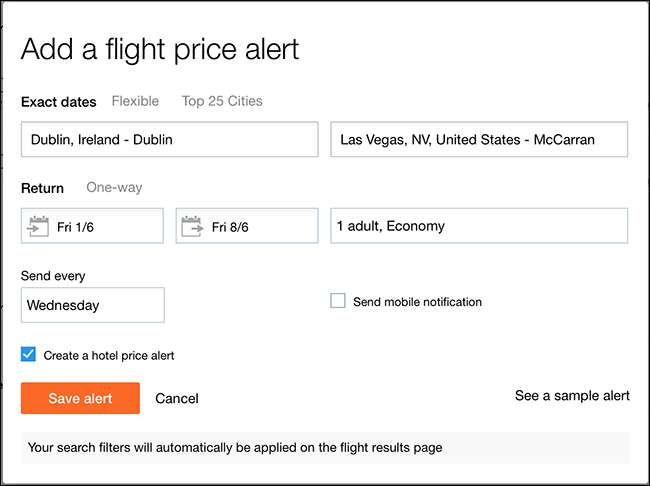Select the Exact dates tab
The height and width of the screenshot is (486, 650).
click(x=59, y=101)
